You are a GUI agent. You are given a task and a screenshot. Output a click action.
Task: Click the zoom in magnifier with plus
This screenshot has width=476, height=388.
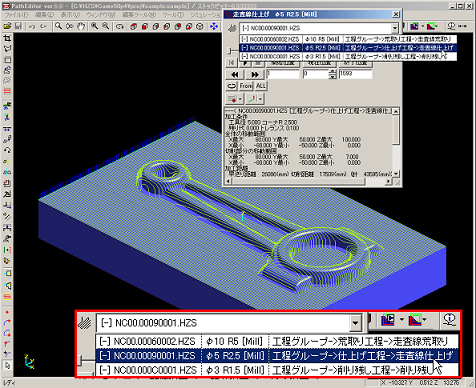(x=95, y=26)
